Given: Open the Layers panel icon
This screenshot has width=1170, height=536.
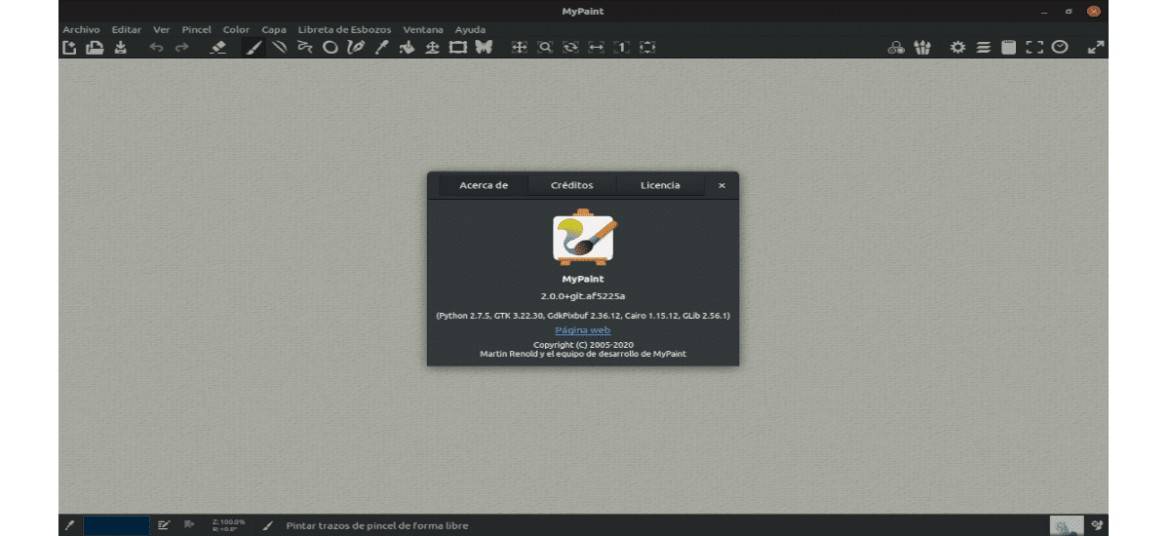Looking at the screenshot, I should point(983,48).
